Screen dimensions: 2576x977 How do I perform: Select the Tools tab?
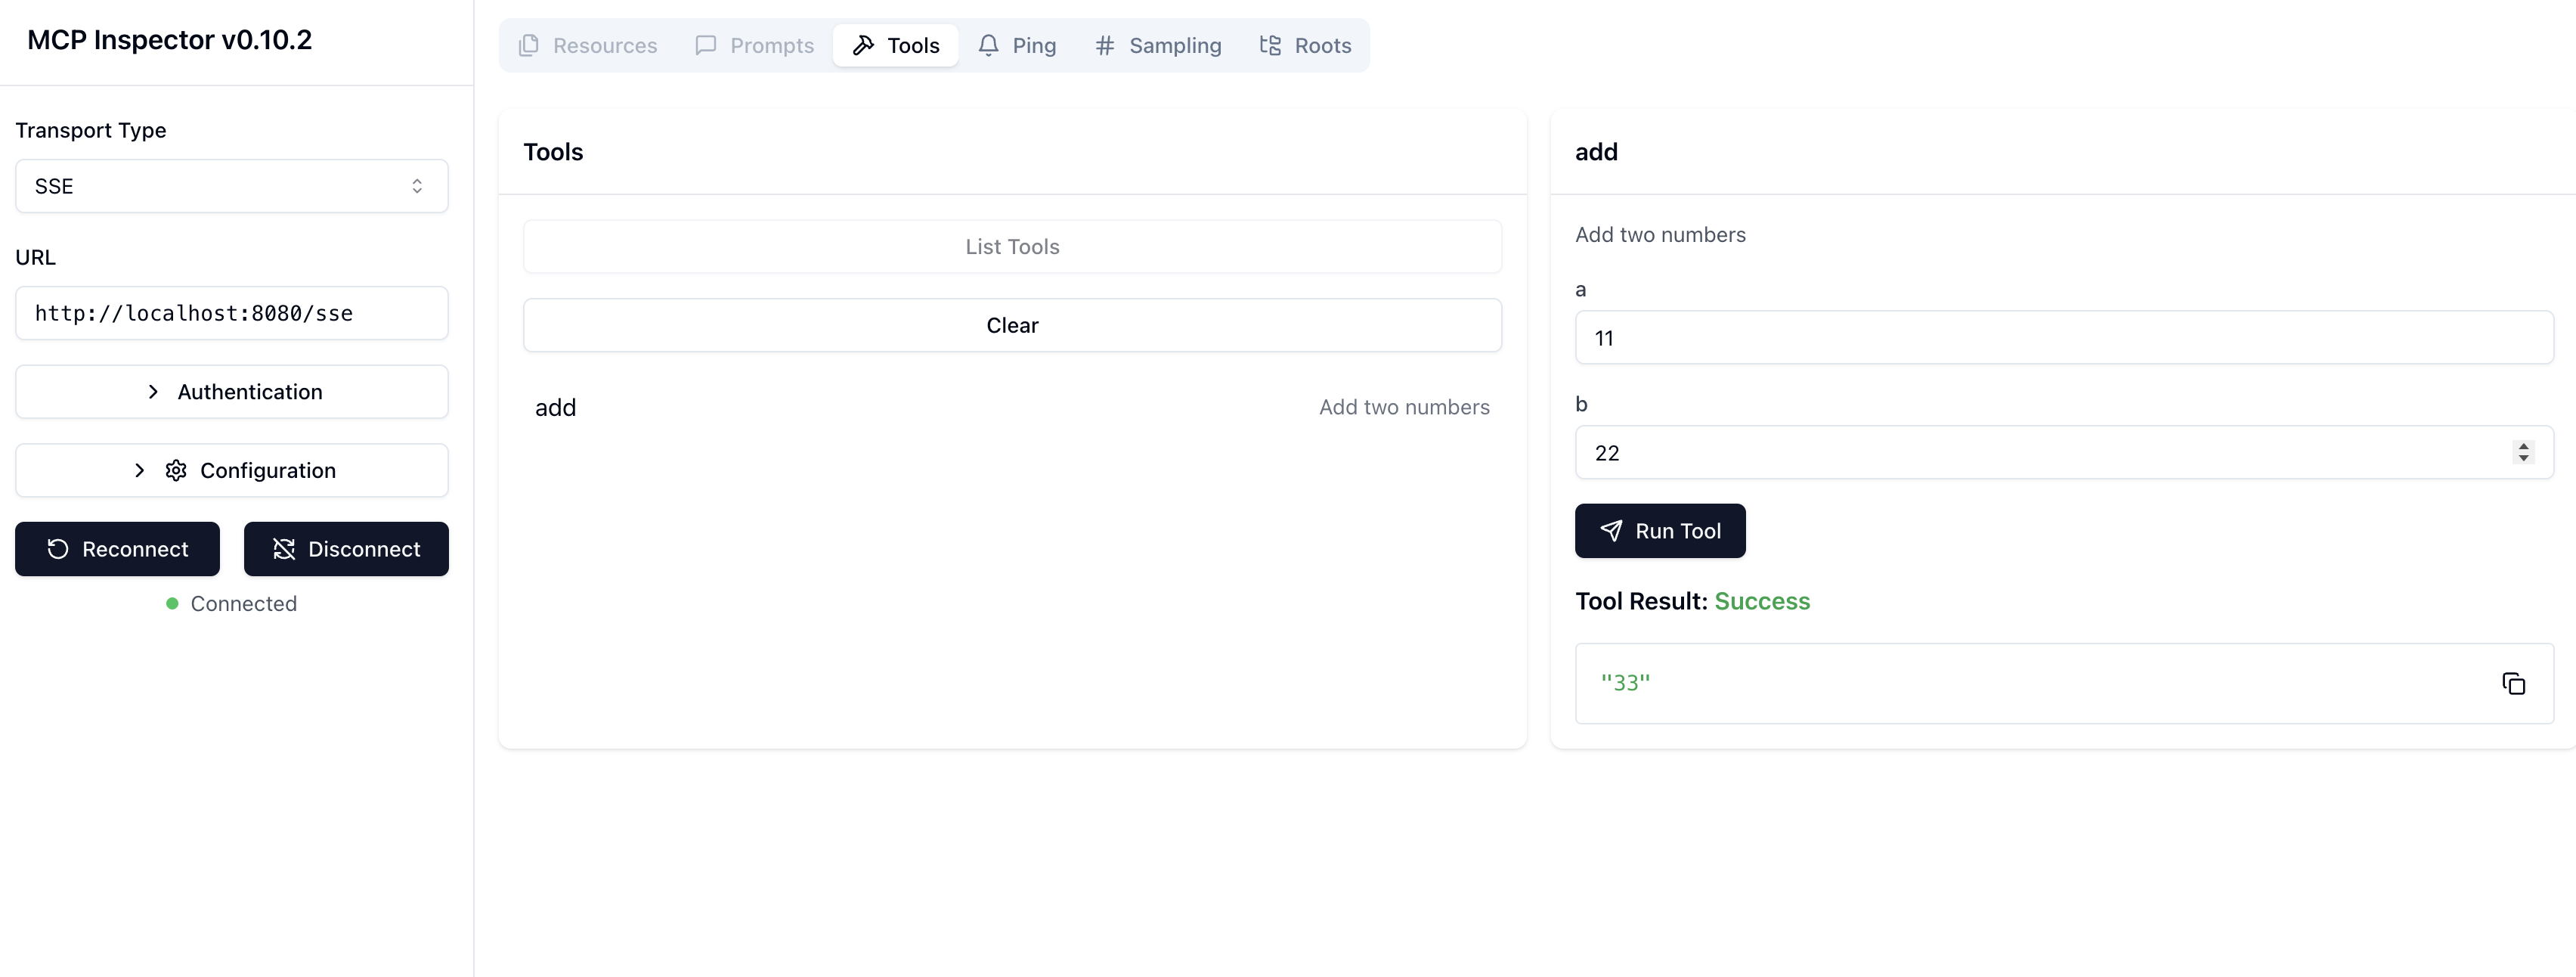[895, 45]
